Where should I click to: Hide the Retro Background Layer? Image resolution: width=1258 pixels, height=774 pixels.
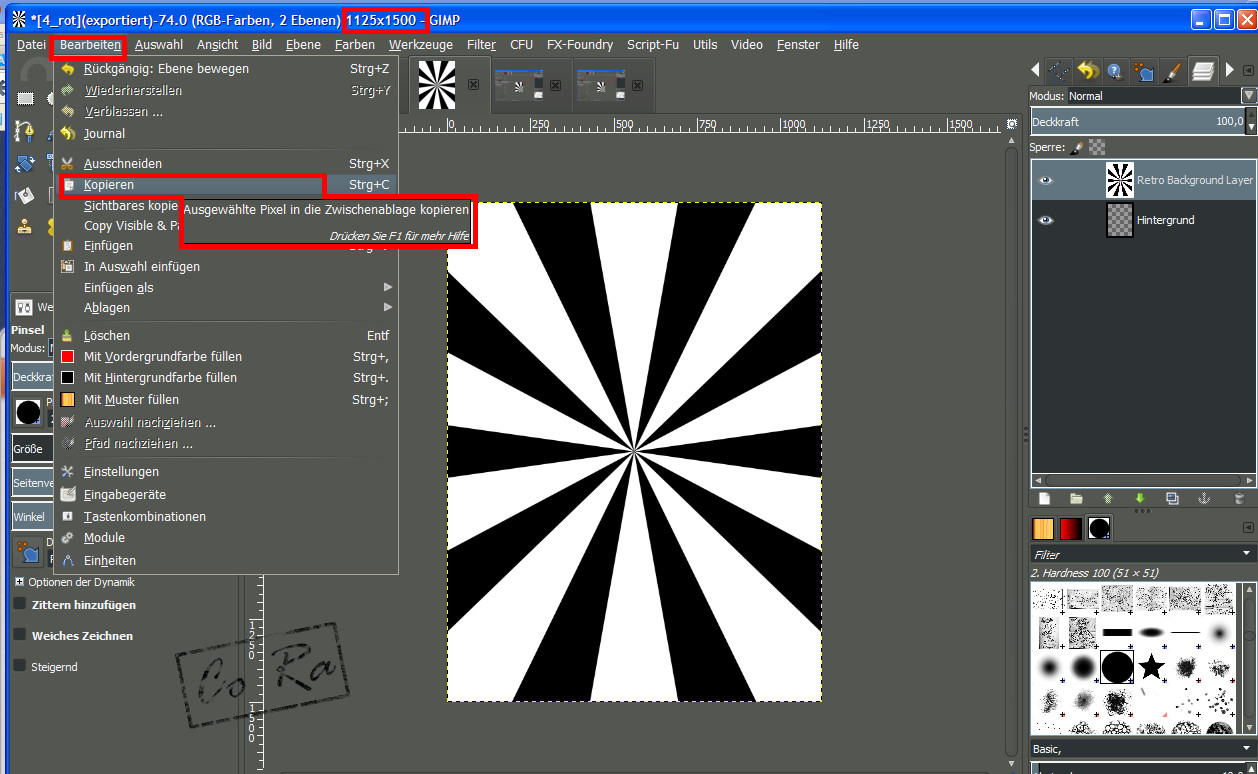point(1046,181)
